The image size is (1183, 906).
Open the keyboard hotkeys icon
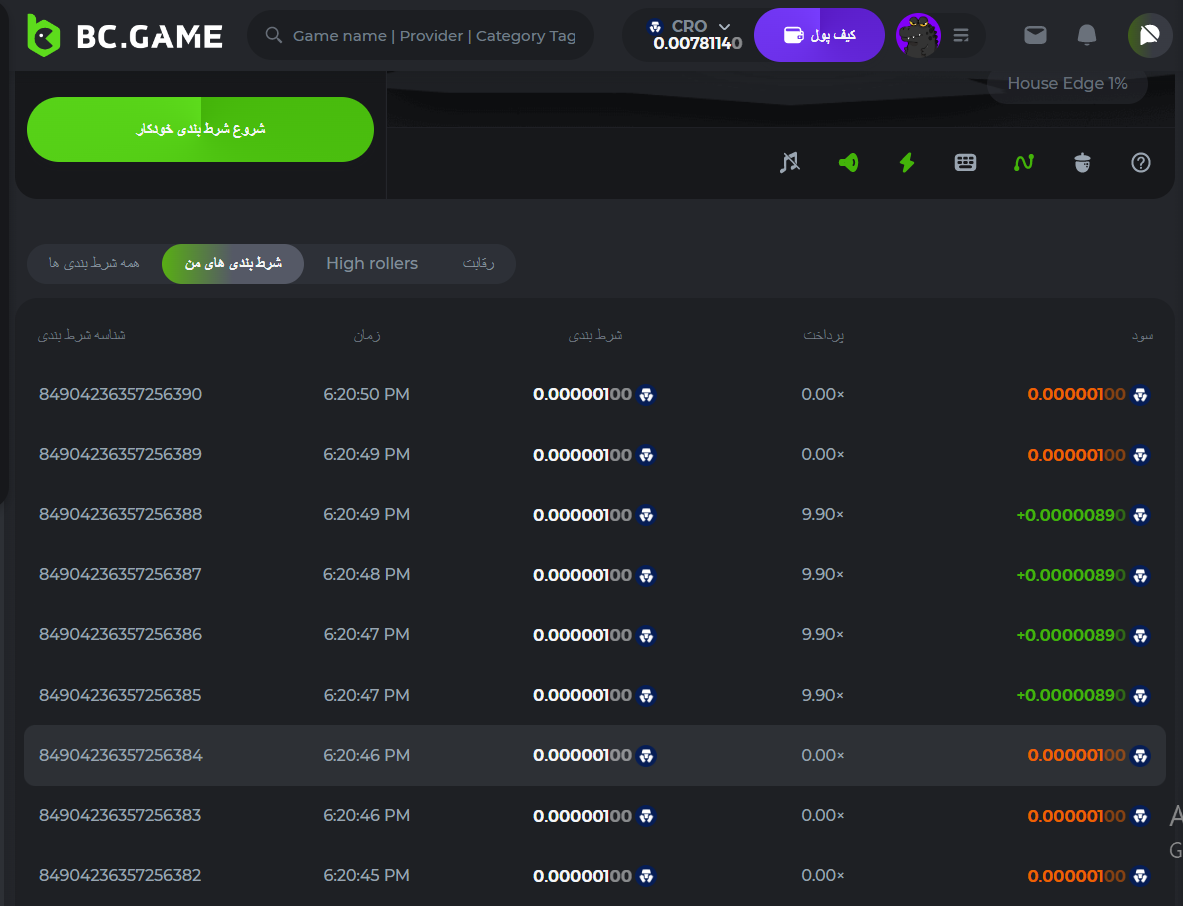click(965, 162)
